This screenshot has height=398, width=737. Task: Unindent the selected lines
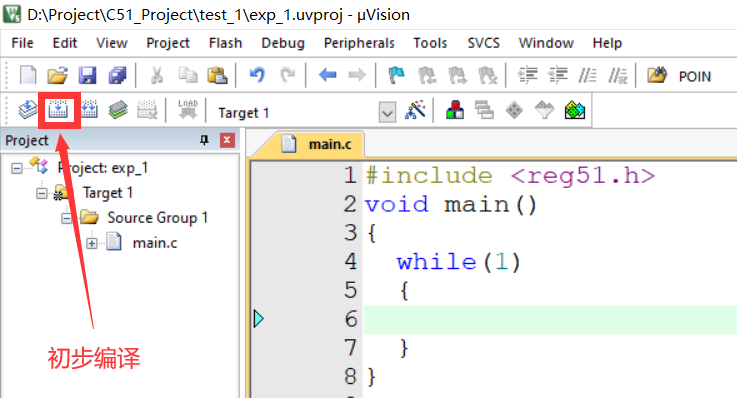coord(558,75)
